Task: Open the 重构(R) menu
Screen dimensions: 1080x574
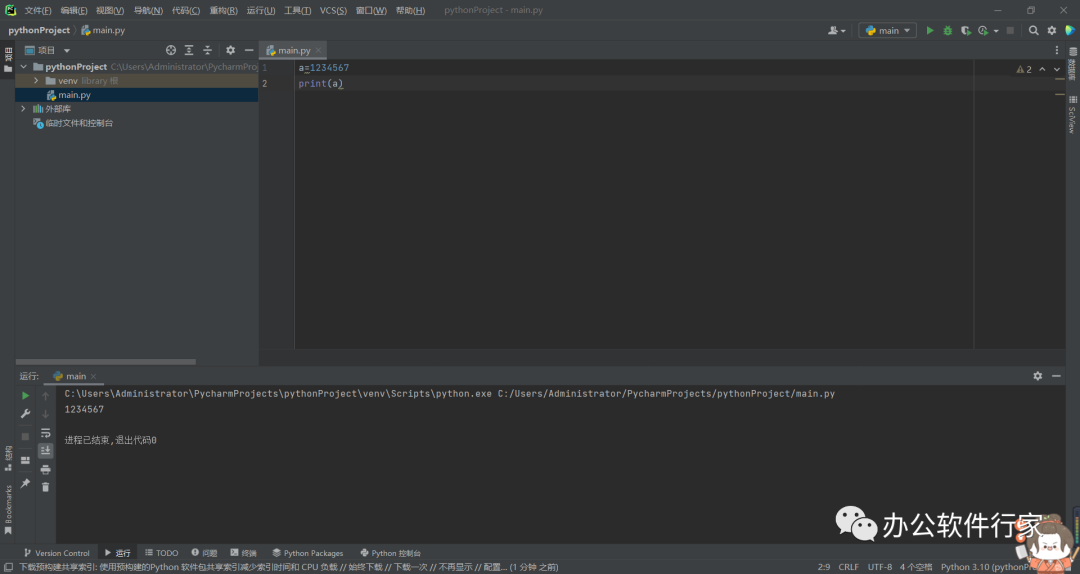Action: (223, 10)
